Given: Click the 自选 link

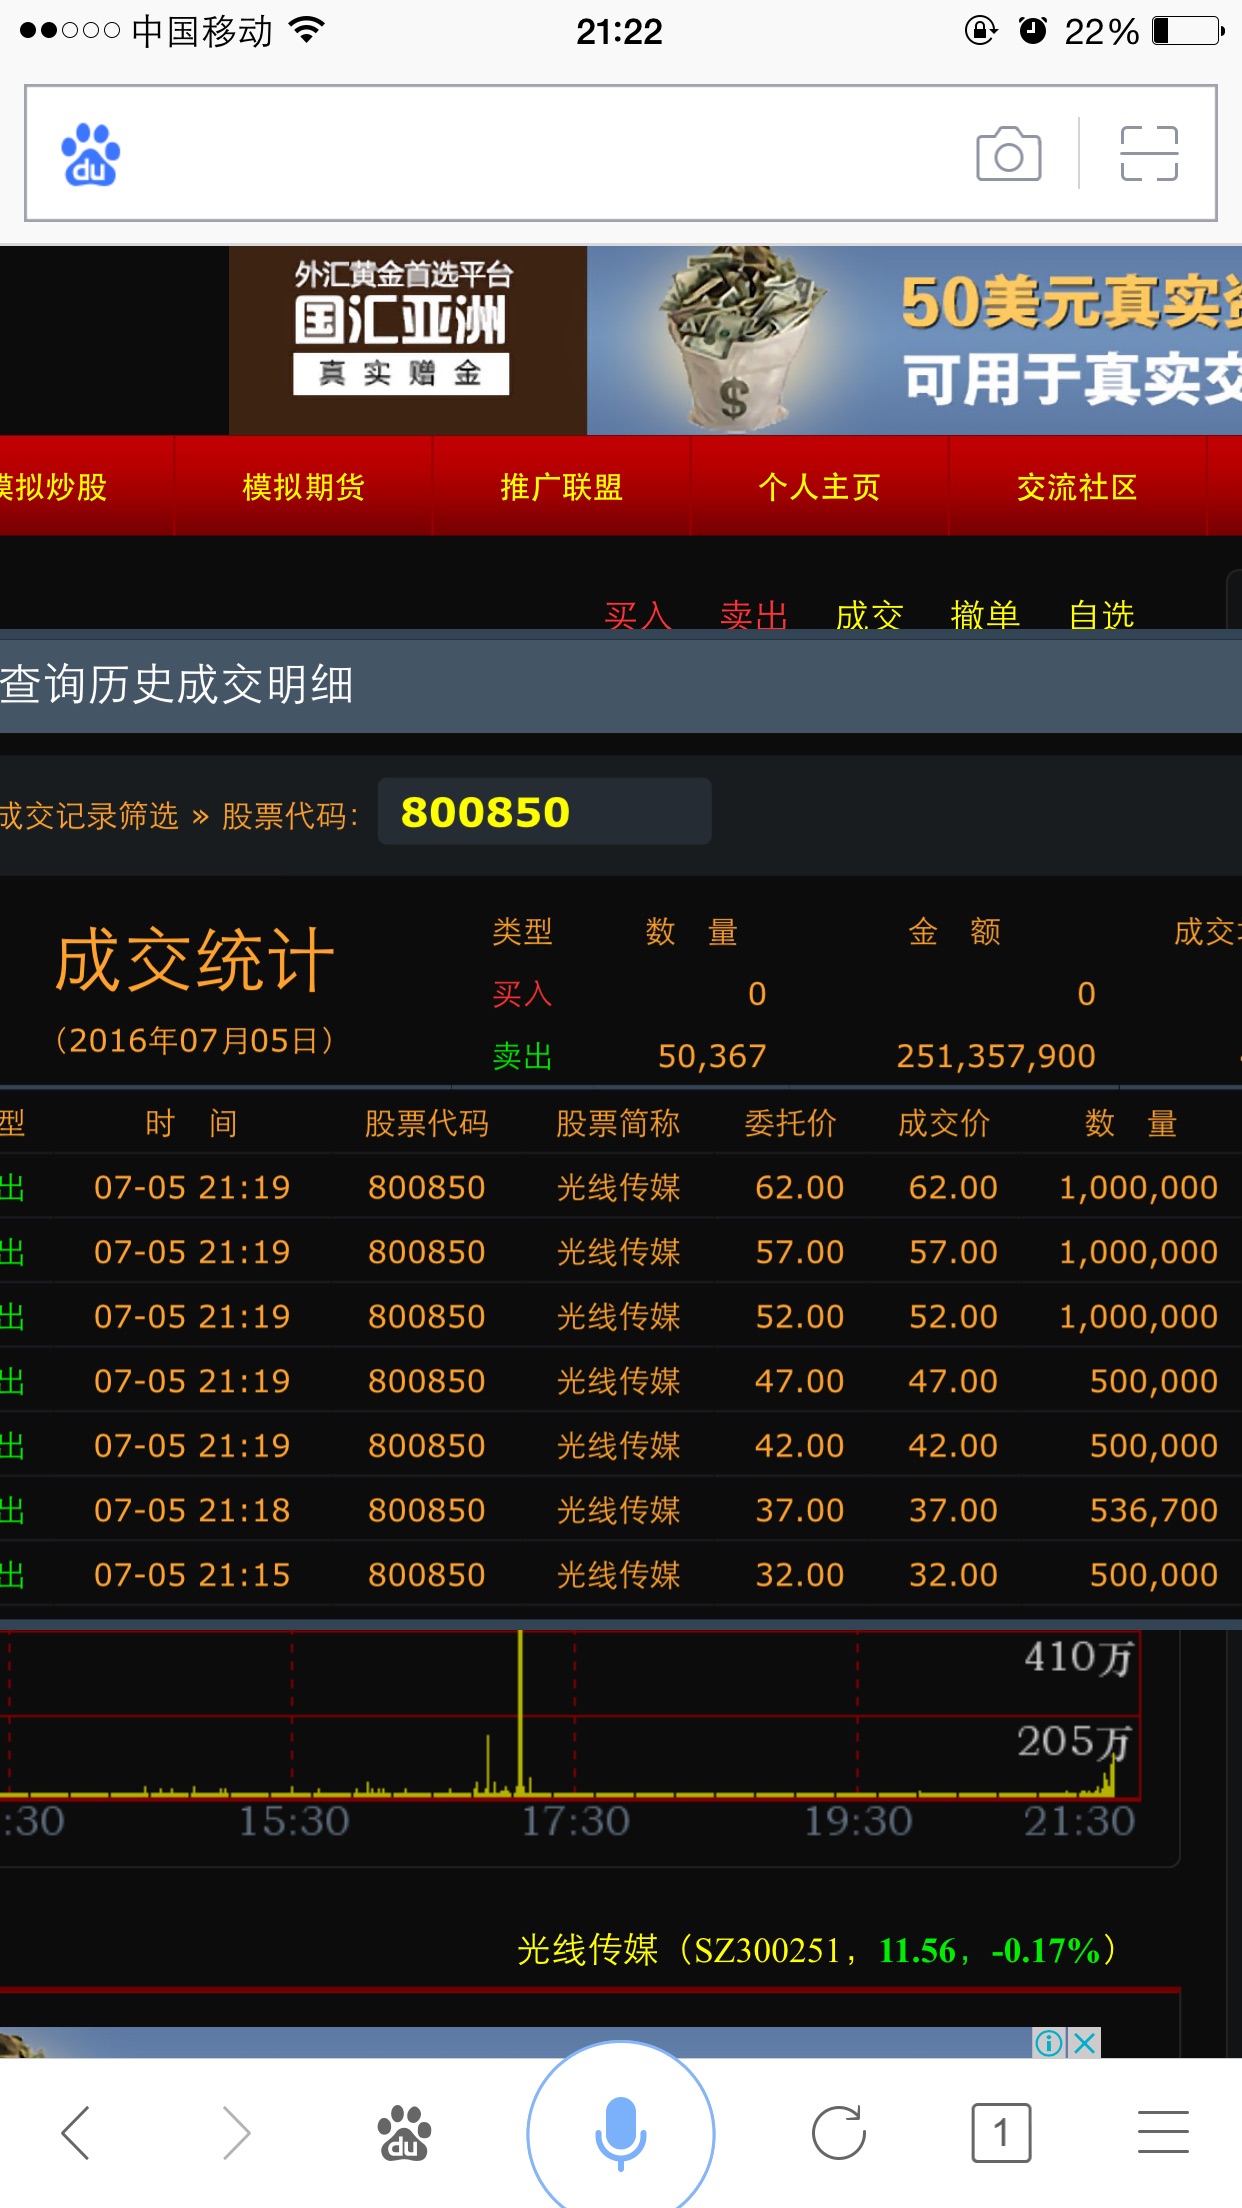Looking at the screenshot, I should pos(1101,614).
